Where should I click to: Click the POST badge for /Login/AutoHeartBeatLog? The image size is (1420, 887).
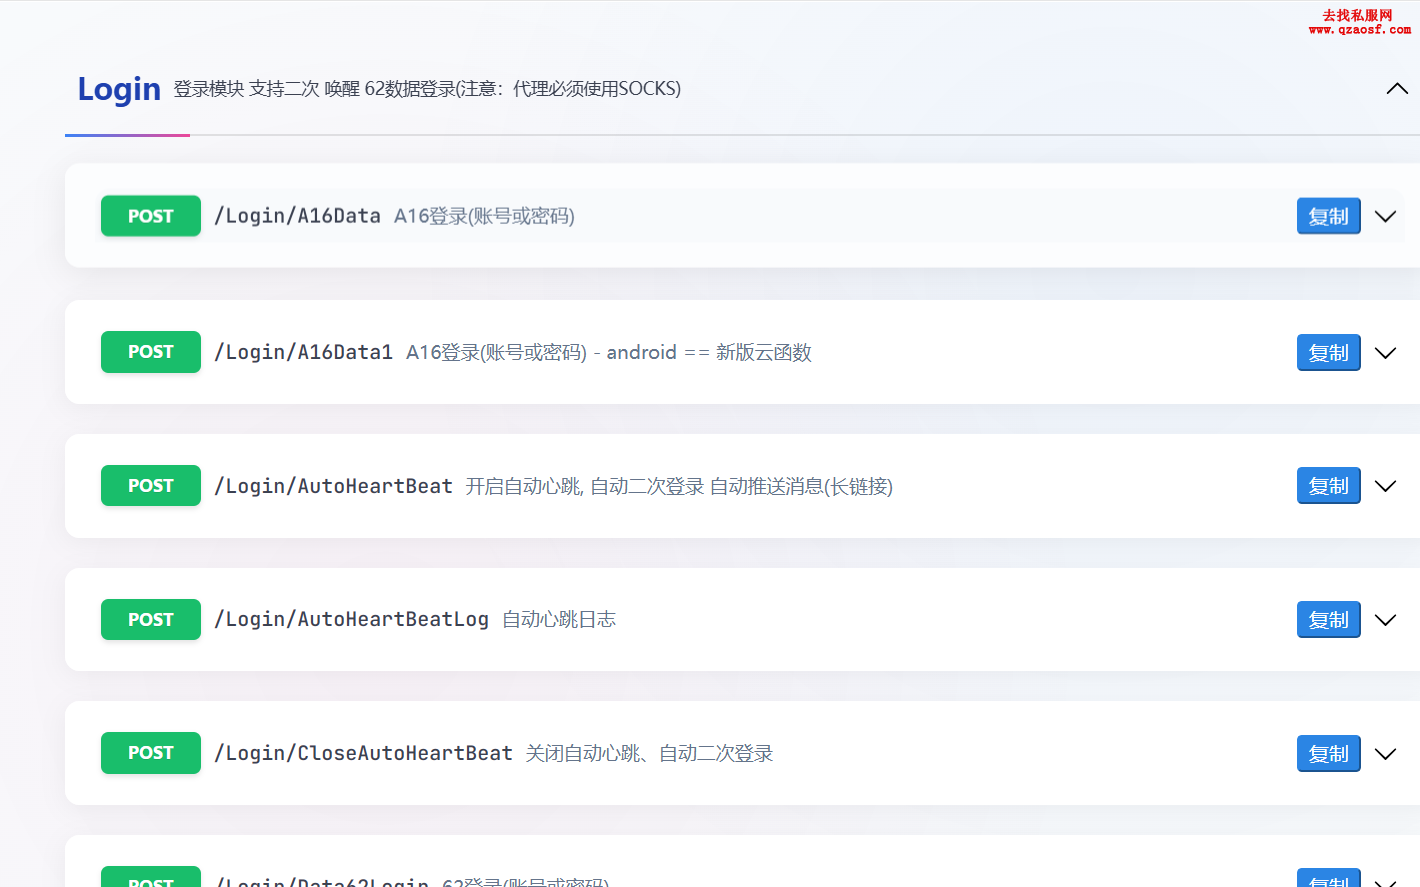point(151,620)
